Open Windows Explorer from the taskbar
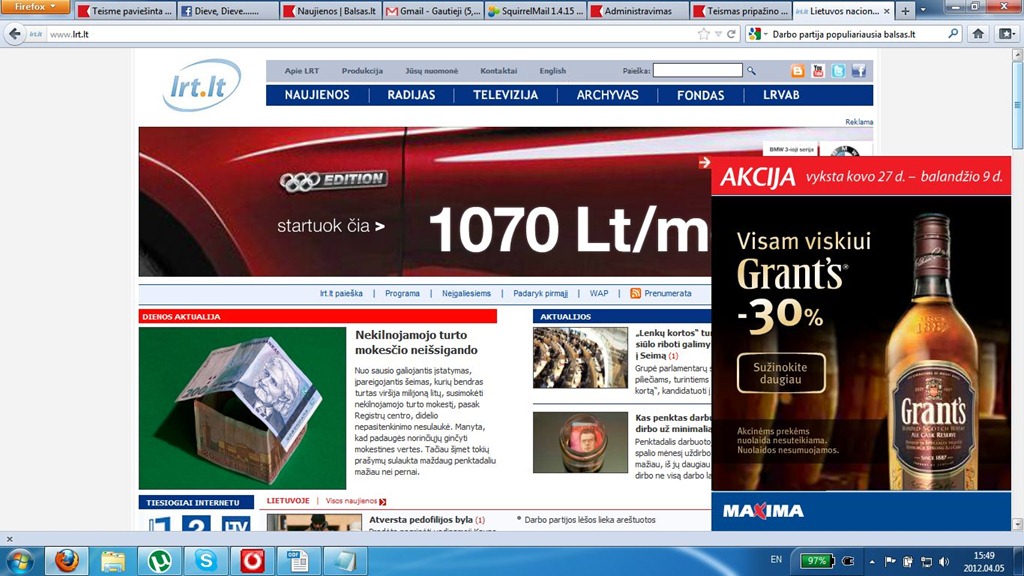 coord(113,561)
